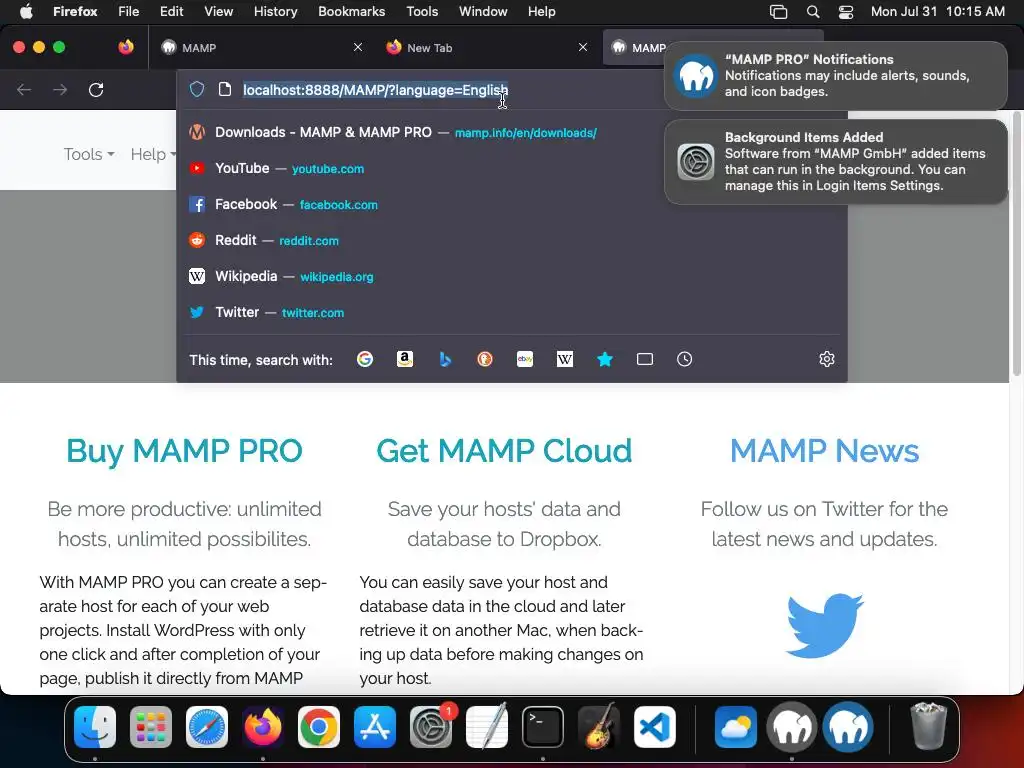Open Spotlight search in the menu bar
Image resolution: width=1024 pixels, height=768 pixels.
[x=813, y=11]
